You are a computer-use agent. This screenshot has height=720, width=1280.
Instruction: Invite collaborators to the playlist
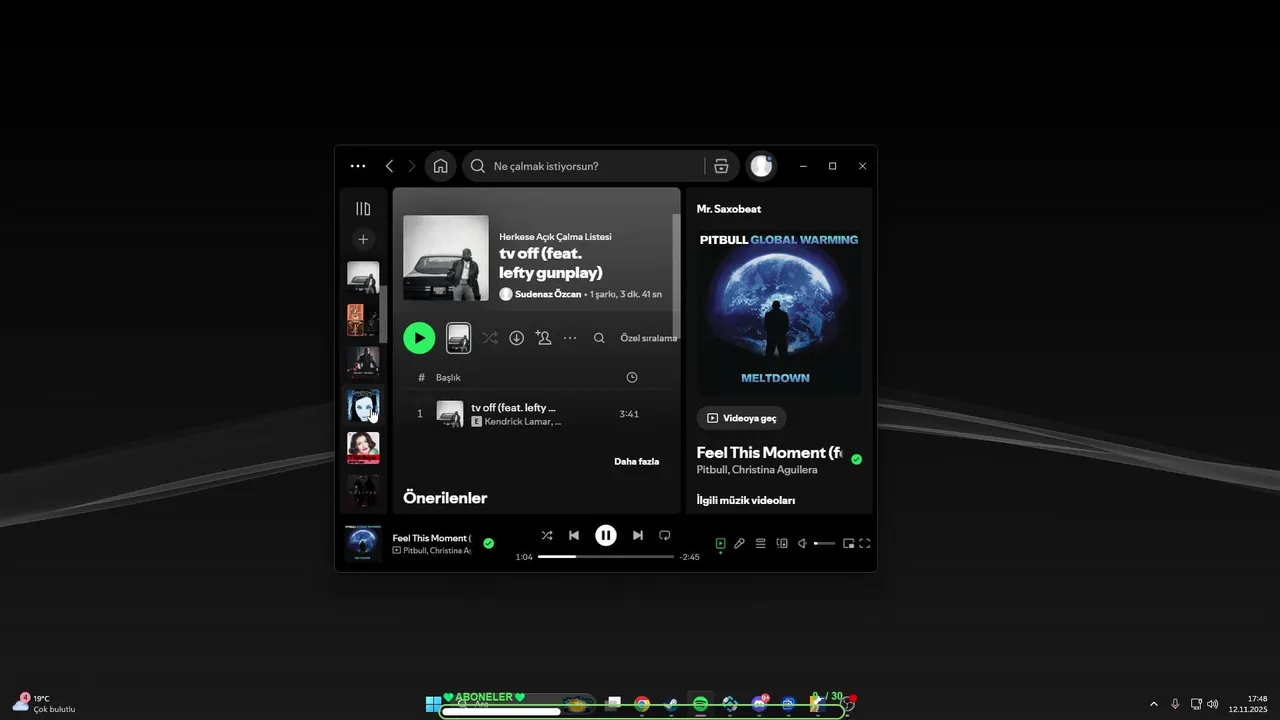(x=543, y=338)
